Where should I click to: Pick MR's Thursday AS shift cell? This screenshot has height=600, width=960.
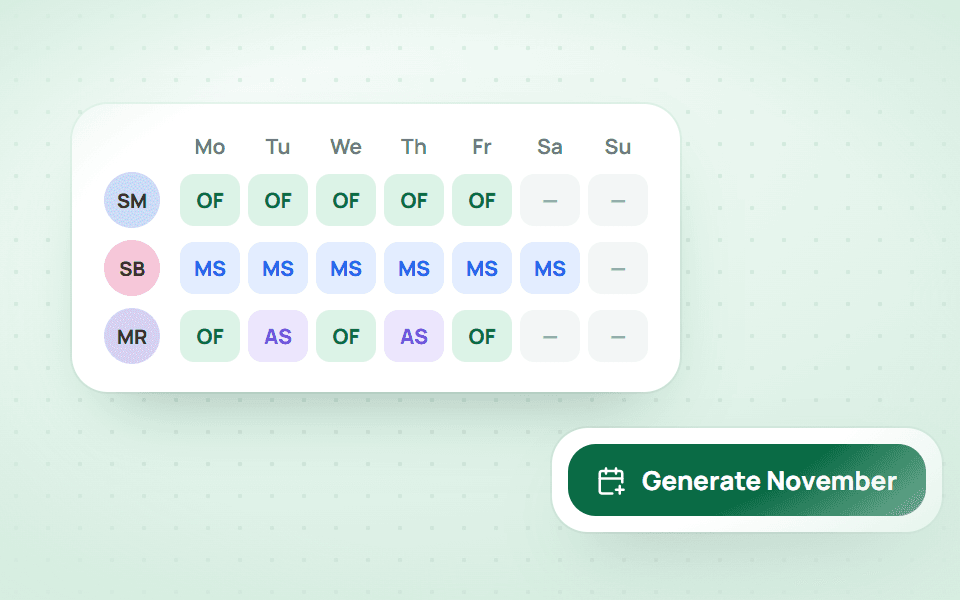(414, 336)
